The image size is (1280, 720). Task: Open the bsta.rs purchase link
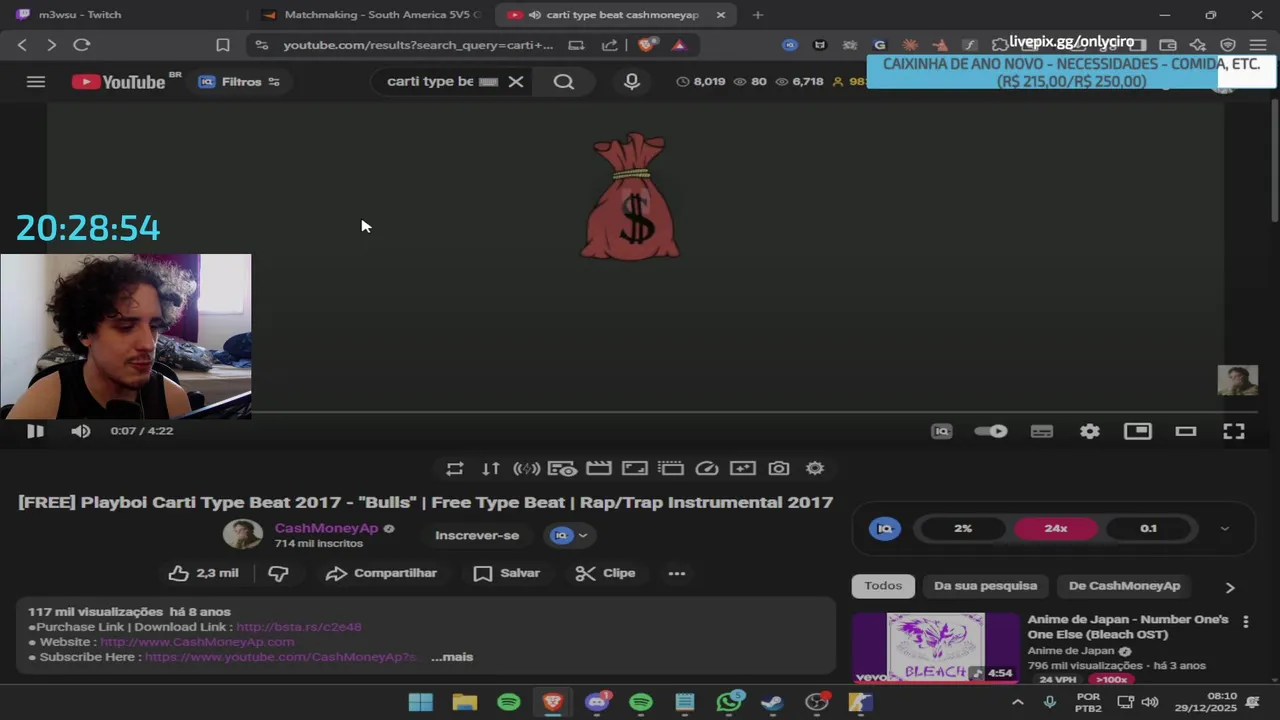click(x=299, y=627)
